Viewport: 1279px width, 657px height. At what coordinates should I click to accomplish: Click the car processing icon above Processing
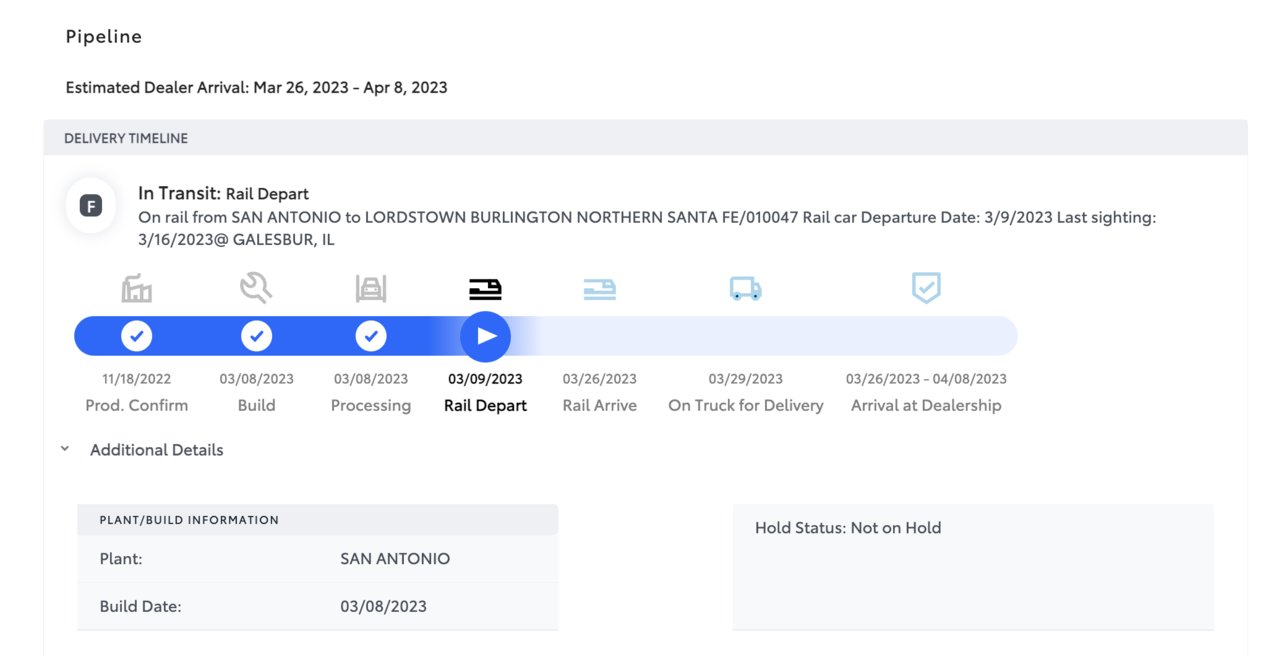pos(371,289)
